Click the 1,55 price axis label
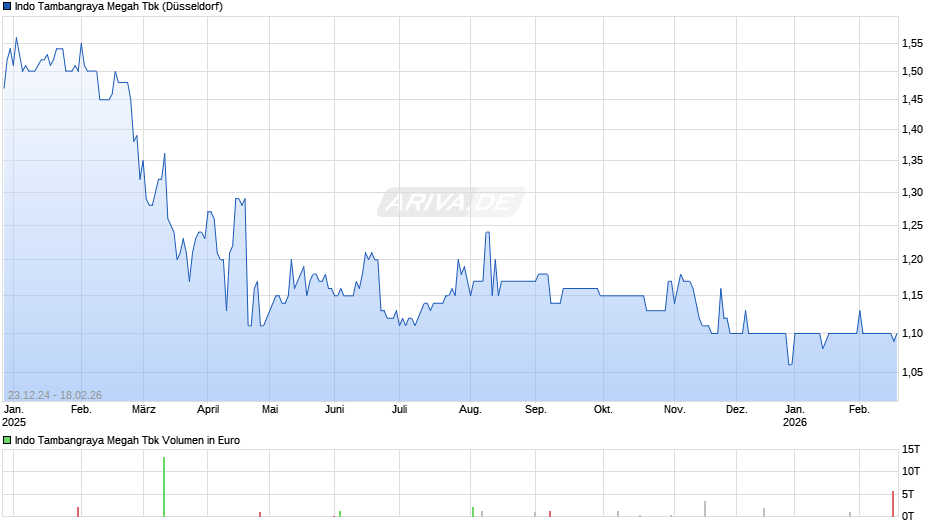This screenshot has width=940, height=526. coord(912,43)
